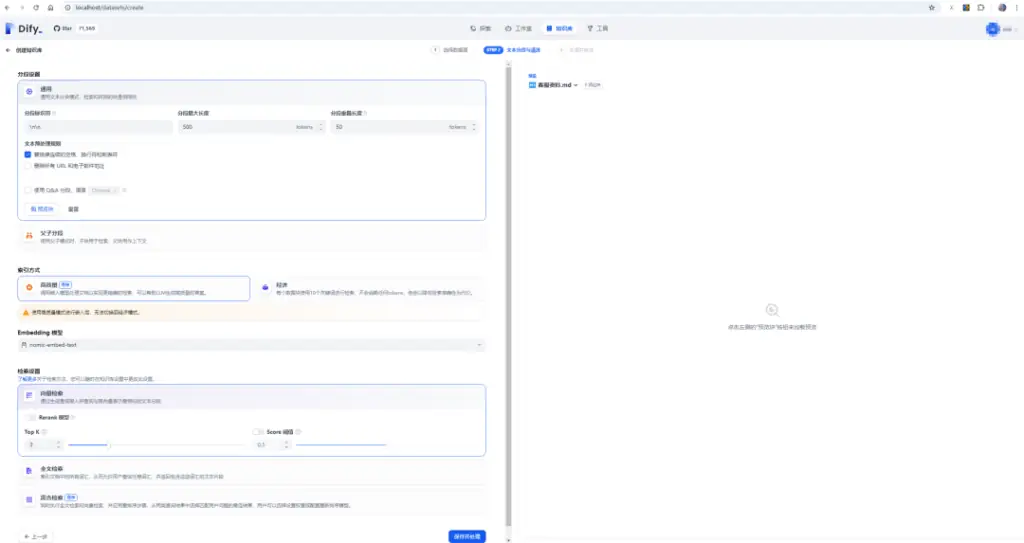Uncheck the replace consecutive spaces checkbox

(28, 155)
